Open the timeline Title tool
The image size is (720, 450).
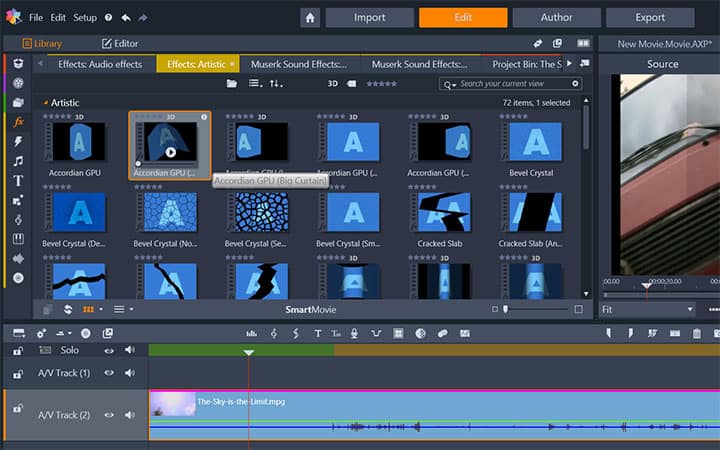(x=317, y=334)
